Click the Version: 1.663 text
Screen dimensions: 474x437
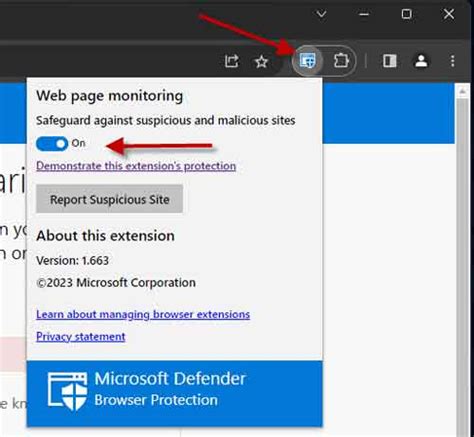pos(72,260)
